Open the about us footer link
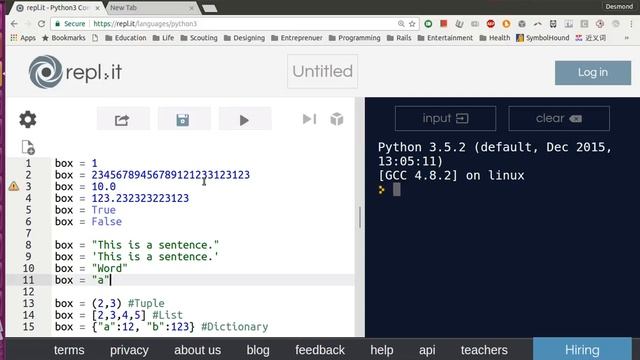 click(x=198, y=350)
